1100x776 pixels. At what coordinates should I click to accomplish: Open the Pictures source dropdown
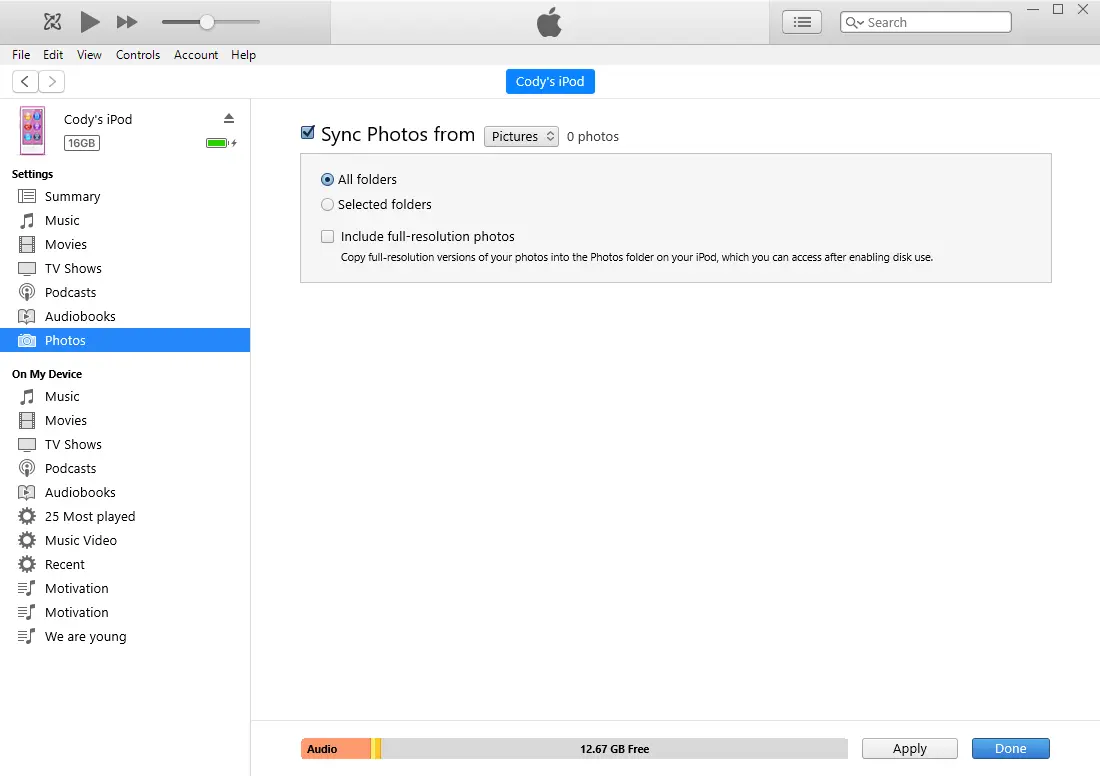pyautogui.click(x=521, y=136)
